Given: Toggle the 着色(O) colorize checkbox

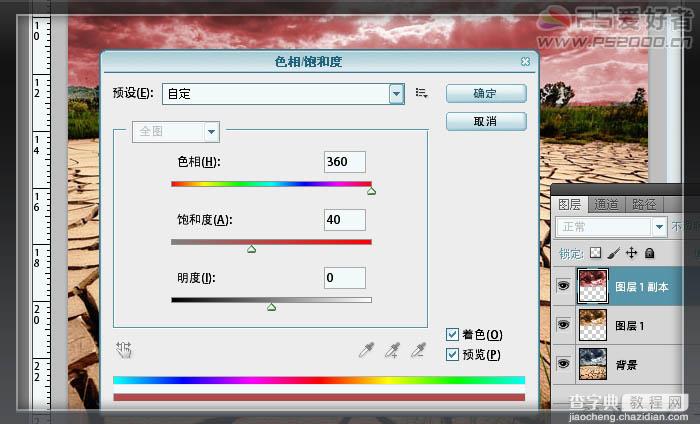Looking at the screenshot, I should point(452,334).
